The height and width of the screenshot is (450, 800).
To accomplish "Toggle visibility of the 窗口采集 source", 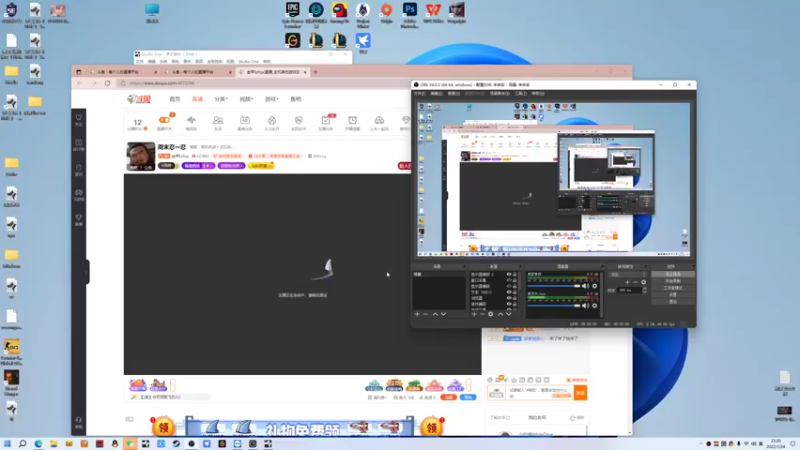I will tap(509, 280).
